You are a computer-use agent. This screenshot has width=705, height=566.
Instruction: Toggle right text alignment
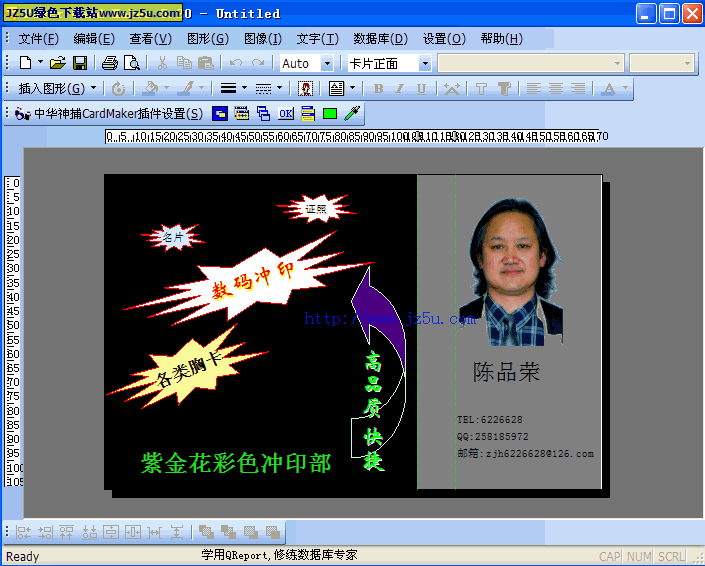(578, 89)
